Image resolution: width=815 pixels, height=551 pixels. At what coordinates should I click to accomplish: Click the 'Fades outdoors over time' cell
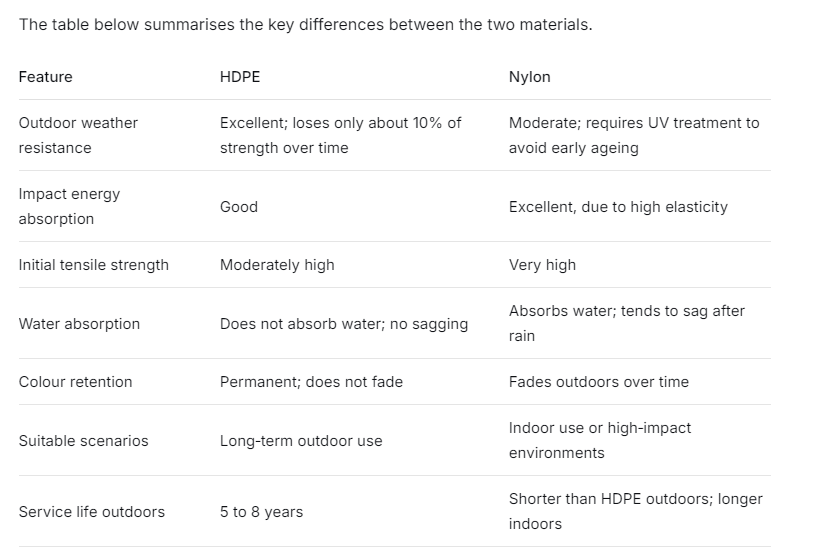pyautogui.click(x=598, y=382)
